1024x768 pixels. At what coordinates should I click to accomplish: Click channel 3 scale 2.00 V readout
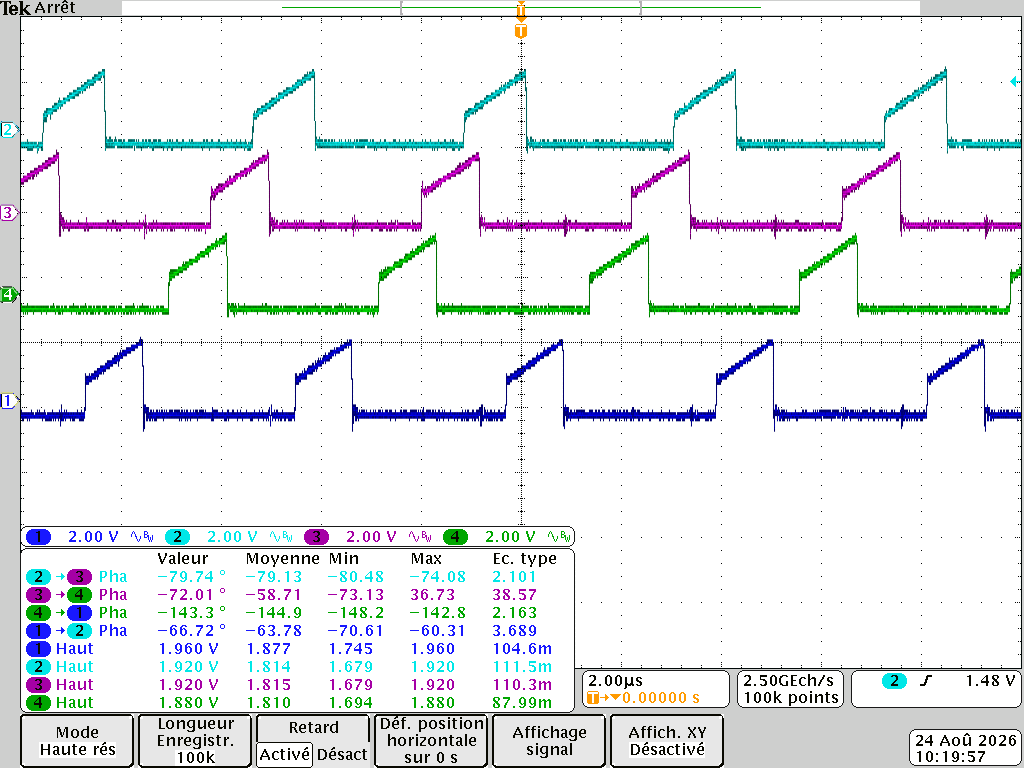[371, 537]
